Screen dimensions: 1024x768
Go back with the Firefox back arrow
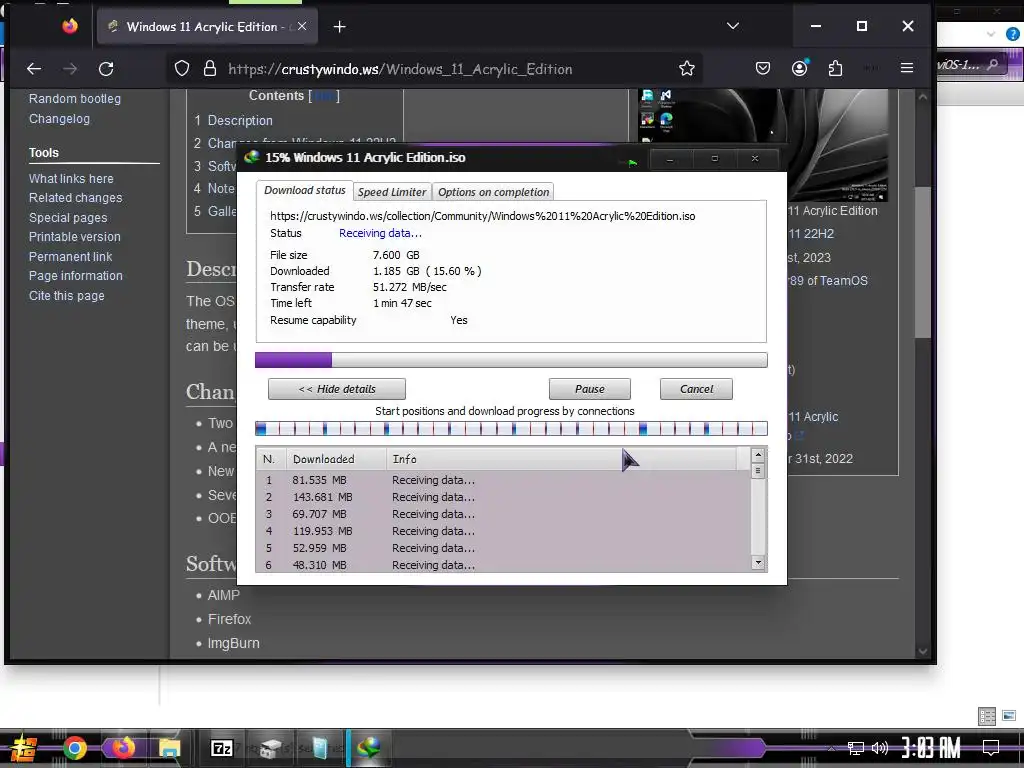click(x=34, y=69)
